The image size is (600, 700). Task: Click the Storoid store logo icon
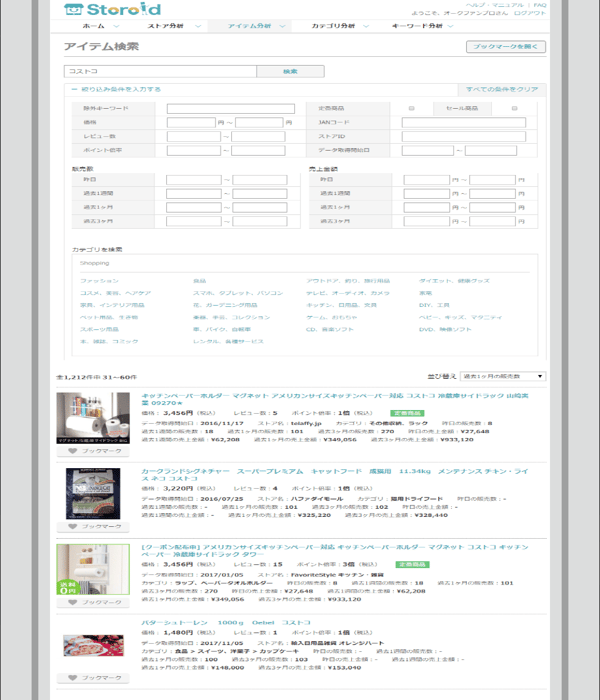(x=74, y=9)
